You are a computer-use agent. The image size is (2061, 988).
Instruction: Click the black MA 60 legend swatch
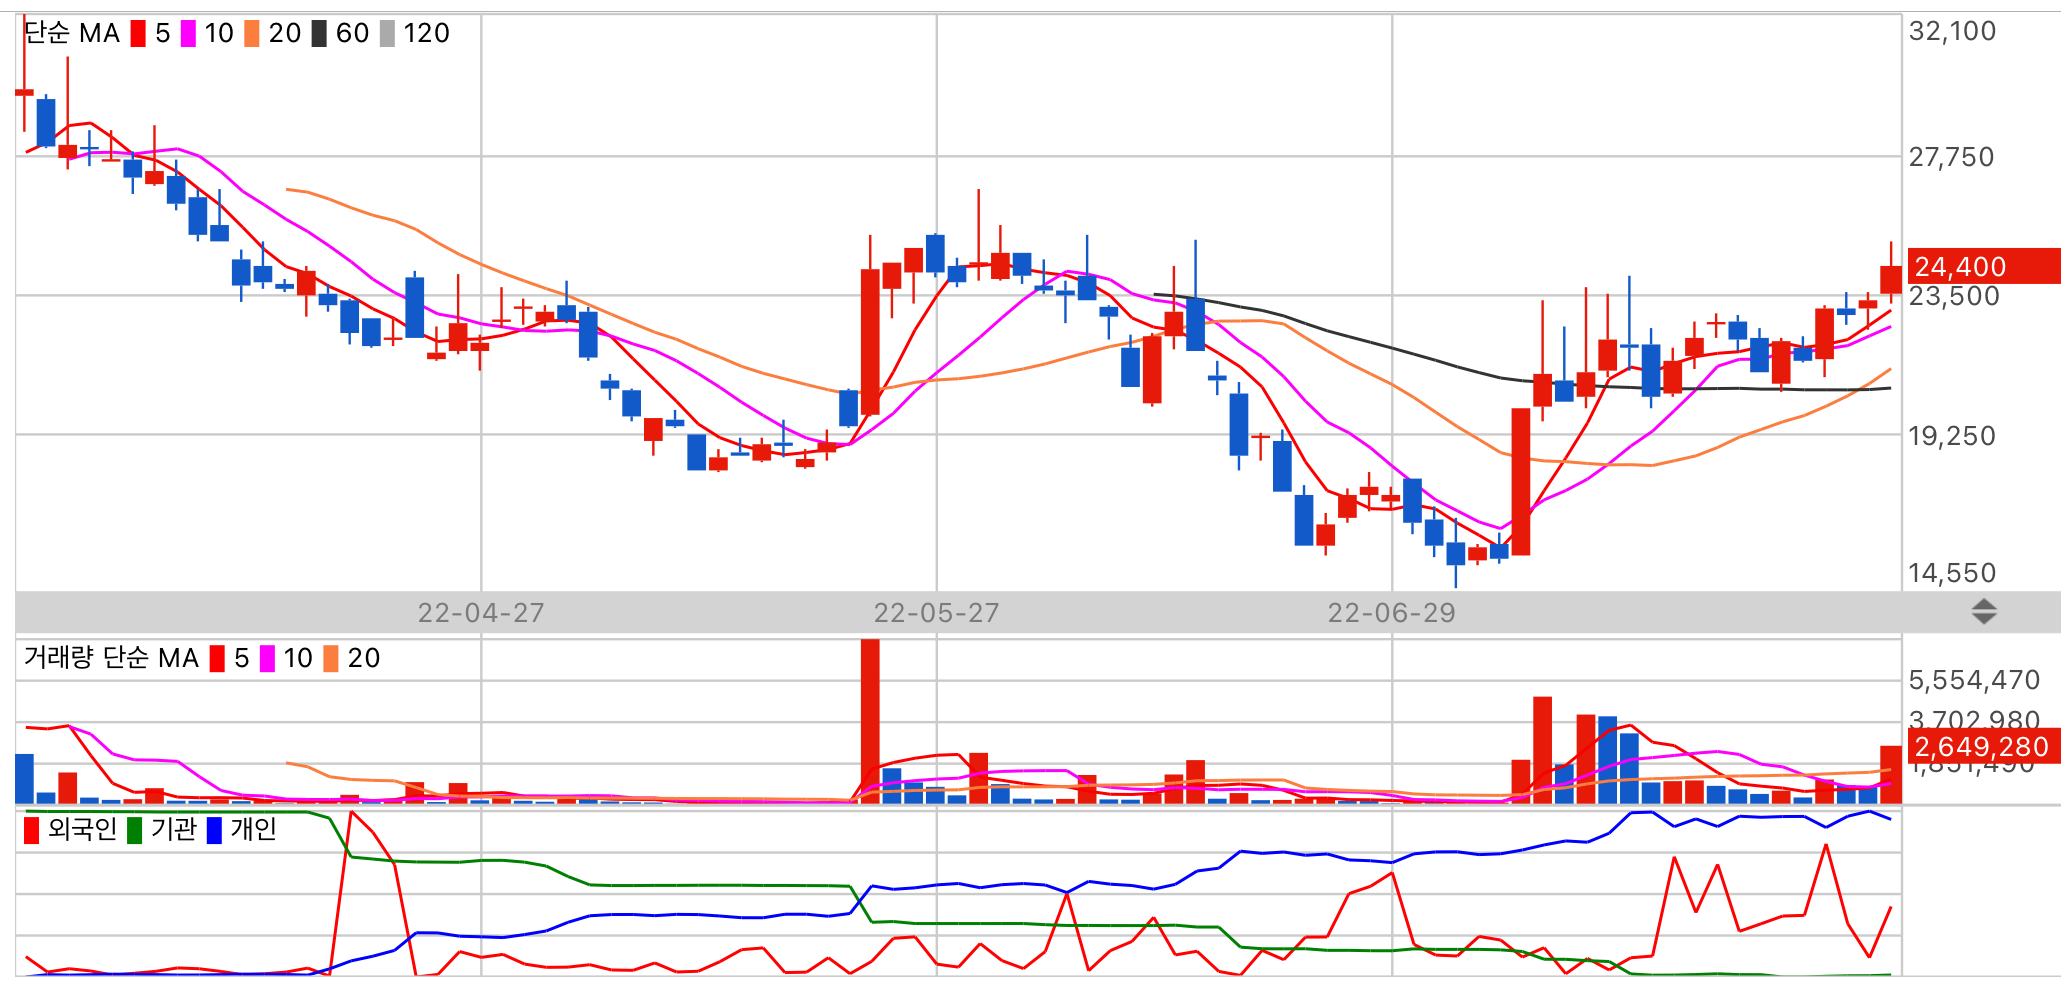coord(319,34)
